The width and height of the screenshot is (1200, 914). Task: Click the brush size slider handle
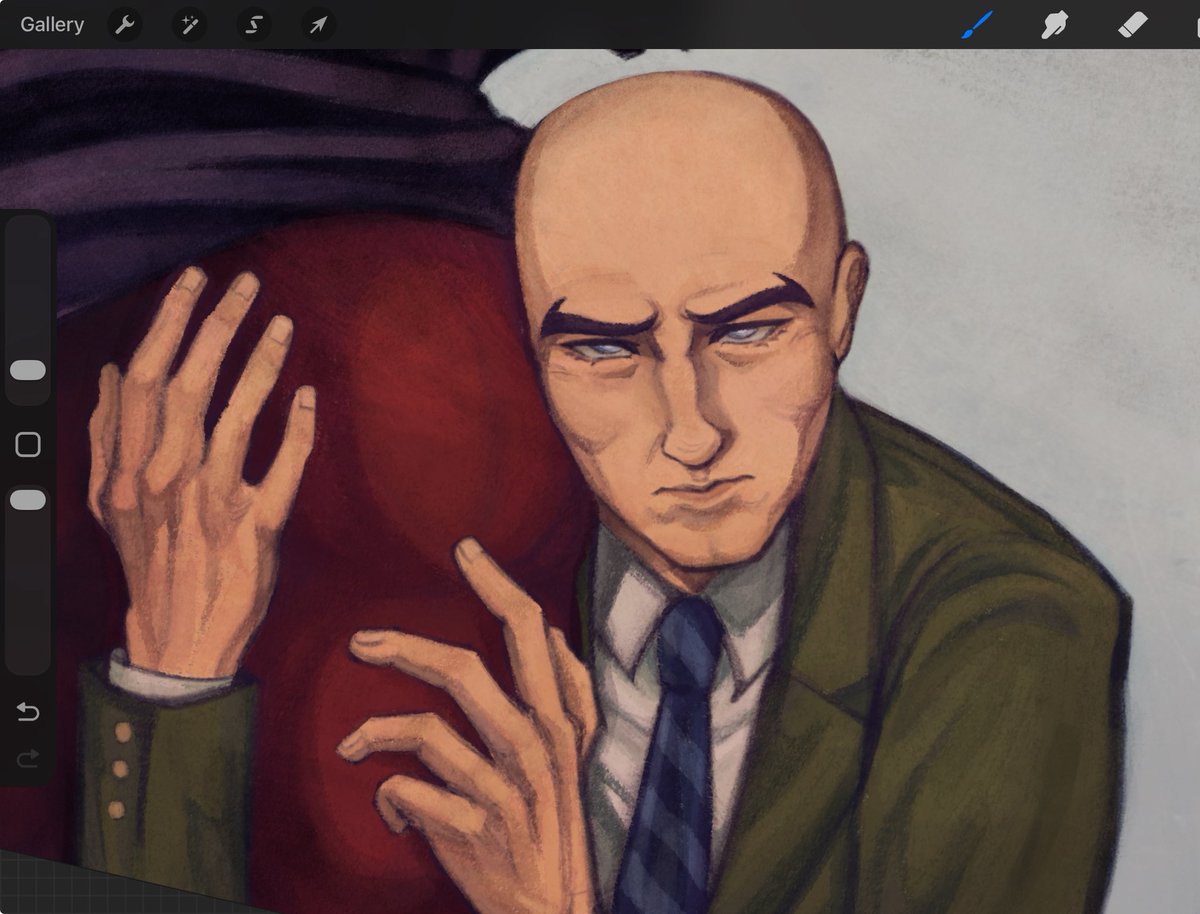(x=28, y=370)
